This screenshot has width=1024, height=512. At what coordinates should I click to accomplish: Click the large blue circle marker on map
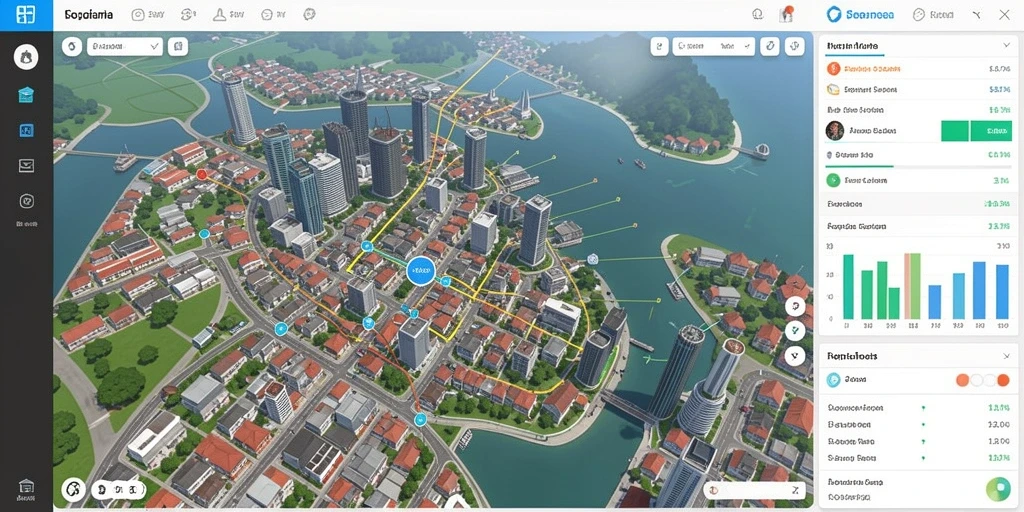coord(421,270)
